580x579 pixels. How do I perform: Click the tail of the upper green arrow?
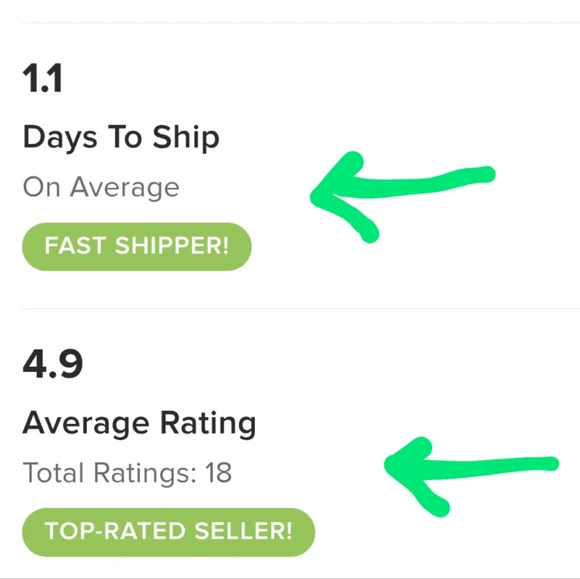click(481, 175)
